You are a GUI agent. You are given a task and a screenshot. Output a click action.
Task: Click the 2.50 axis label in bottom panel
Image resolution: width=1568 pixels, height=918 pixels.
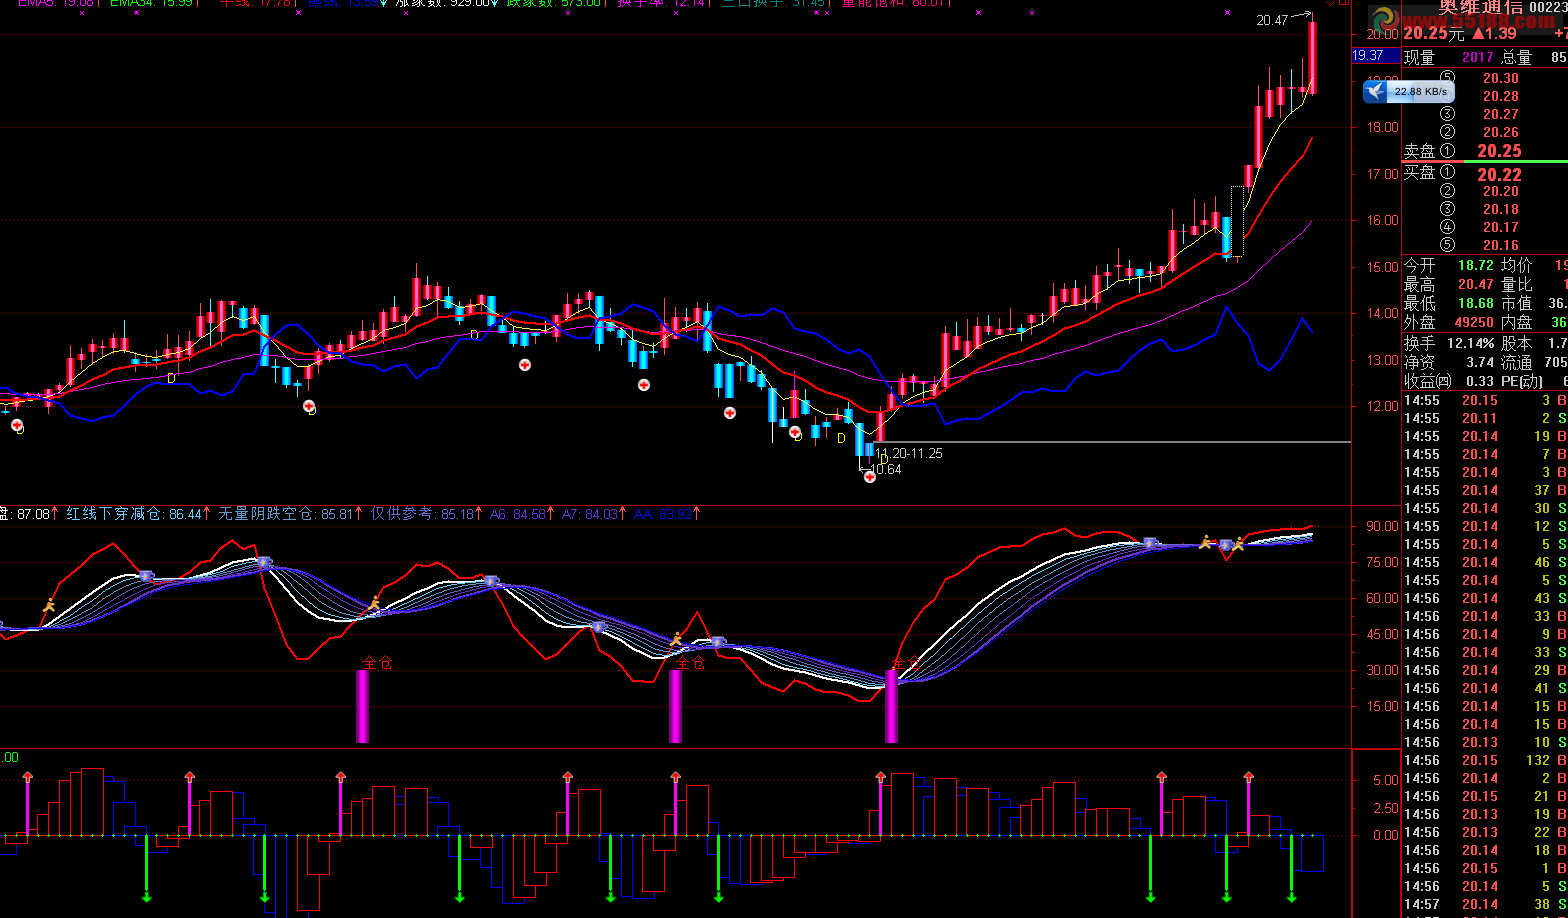pos(1386,808)
